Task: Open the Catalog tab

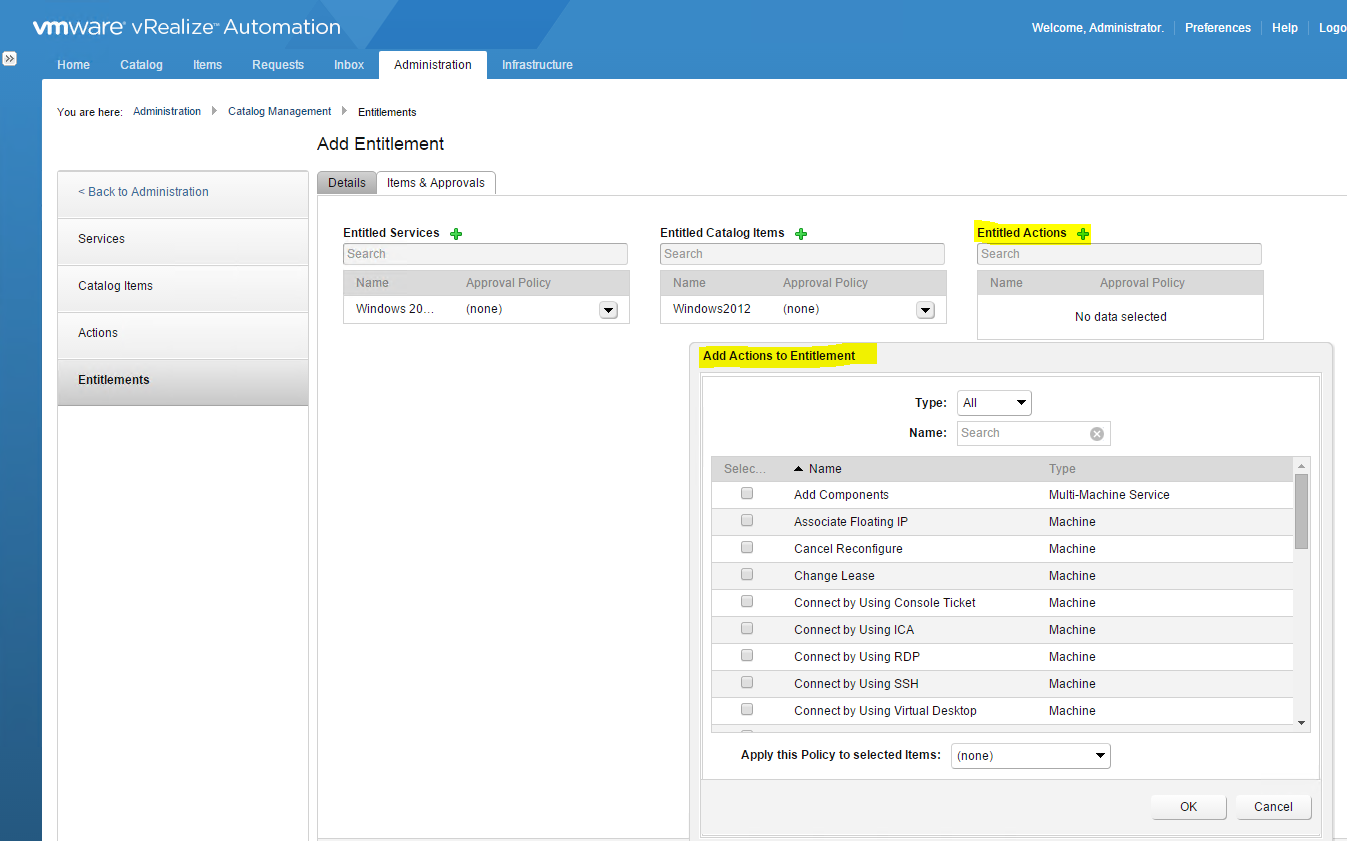Action: point(141,65)
